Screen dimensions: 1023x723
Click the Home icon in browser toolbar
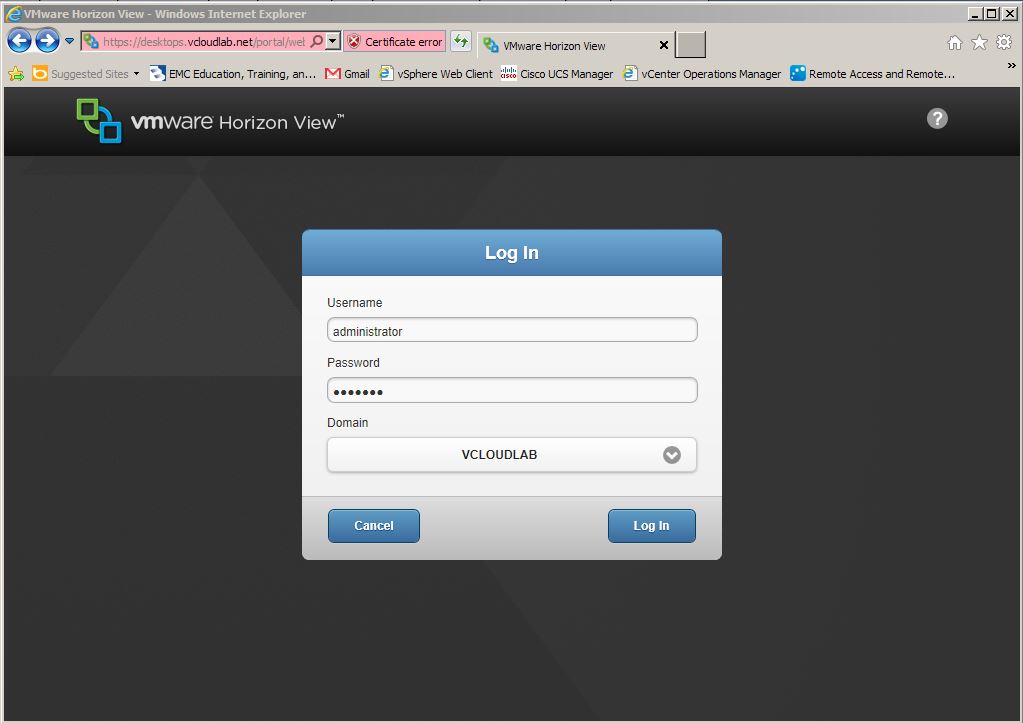(x=954, y=43)
